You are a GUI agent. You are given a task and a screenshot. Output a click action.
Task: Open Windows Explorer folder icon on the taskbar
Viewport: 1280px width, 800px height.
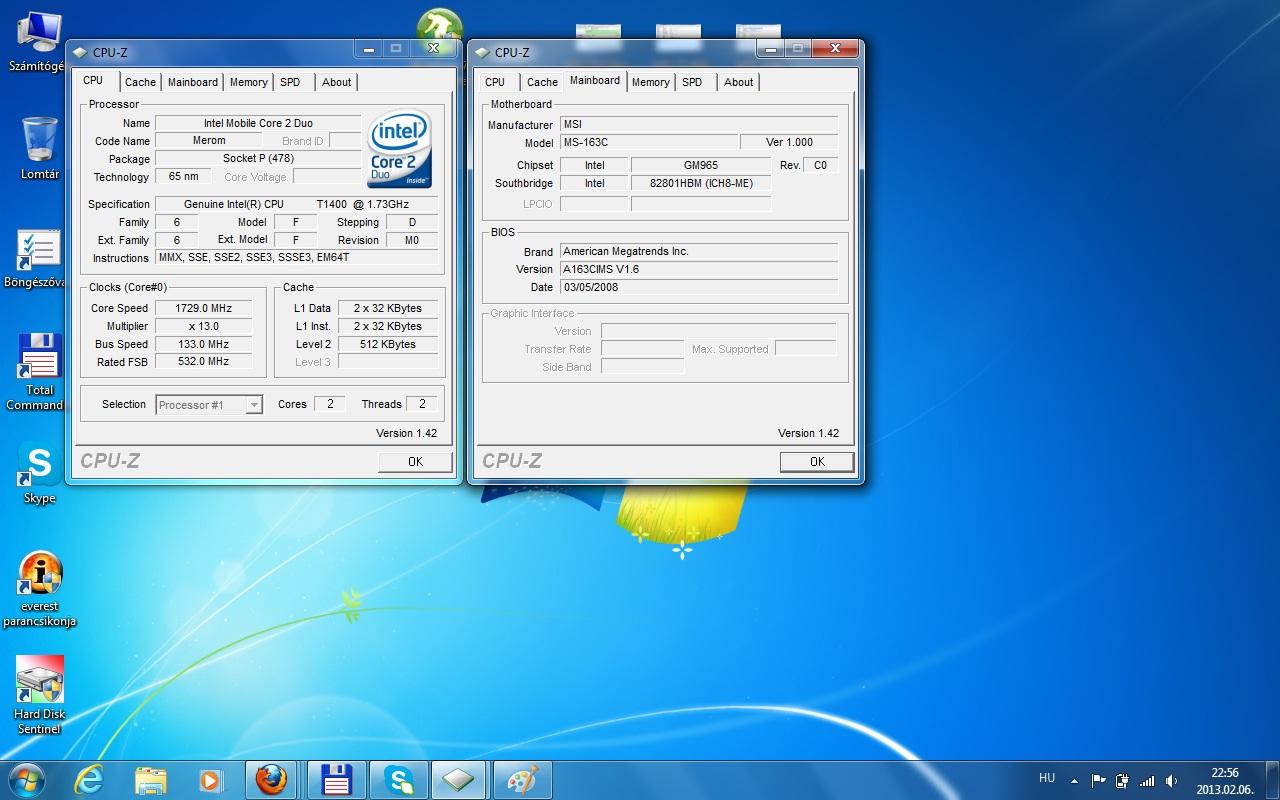click(x=150, y=780)
